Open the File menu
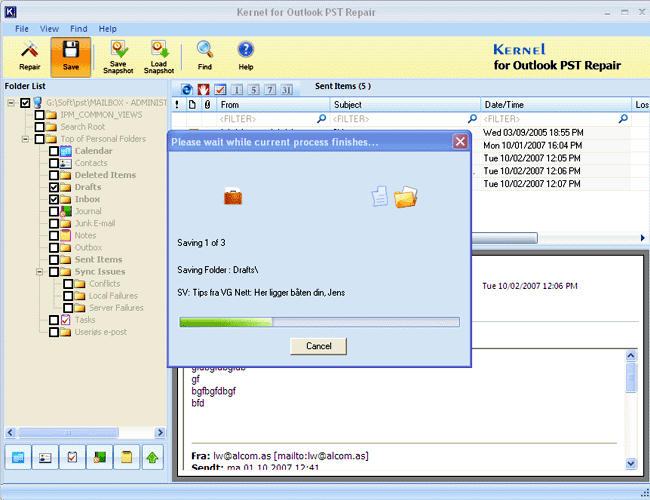The width and height of the screenshot is (650, 500). pyautogui.click(x=22, y=29)
